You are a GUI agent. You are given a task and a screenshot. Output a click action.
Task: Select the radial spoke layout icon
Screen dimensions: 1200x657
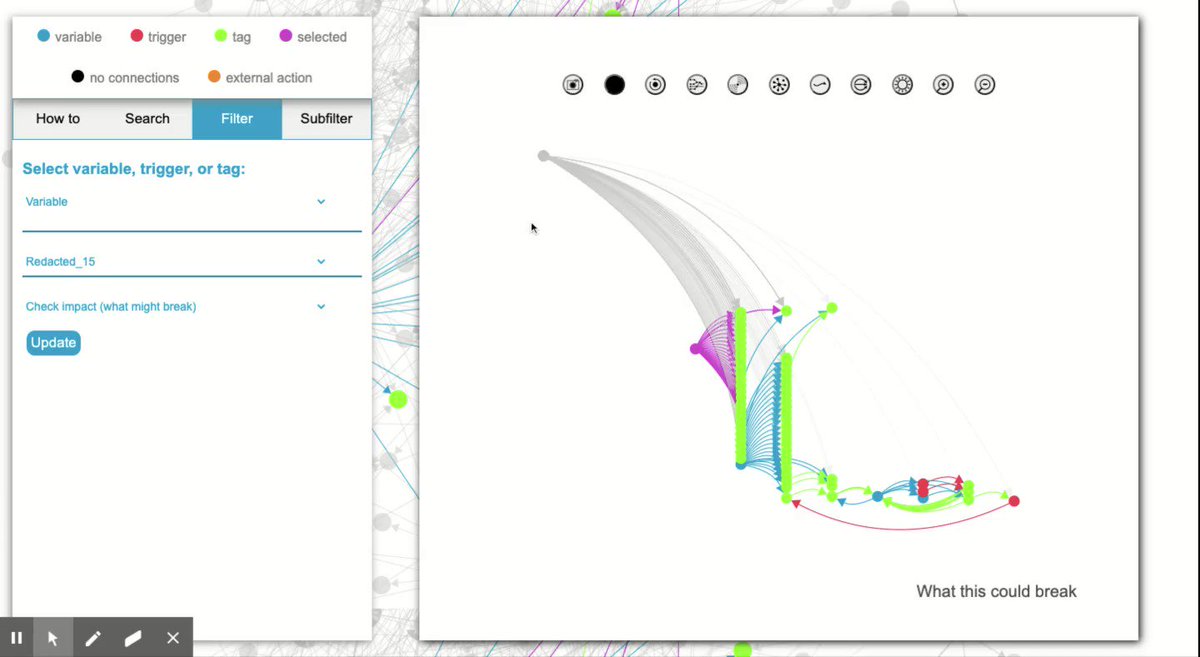(x=779, y=85)
